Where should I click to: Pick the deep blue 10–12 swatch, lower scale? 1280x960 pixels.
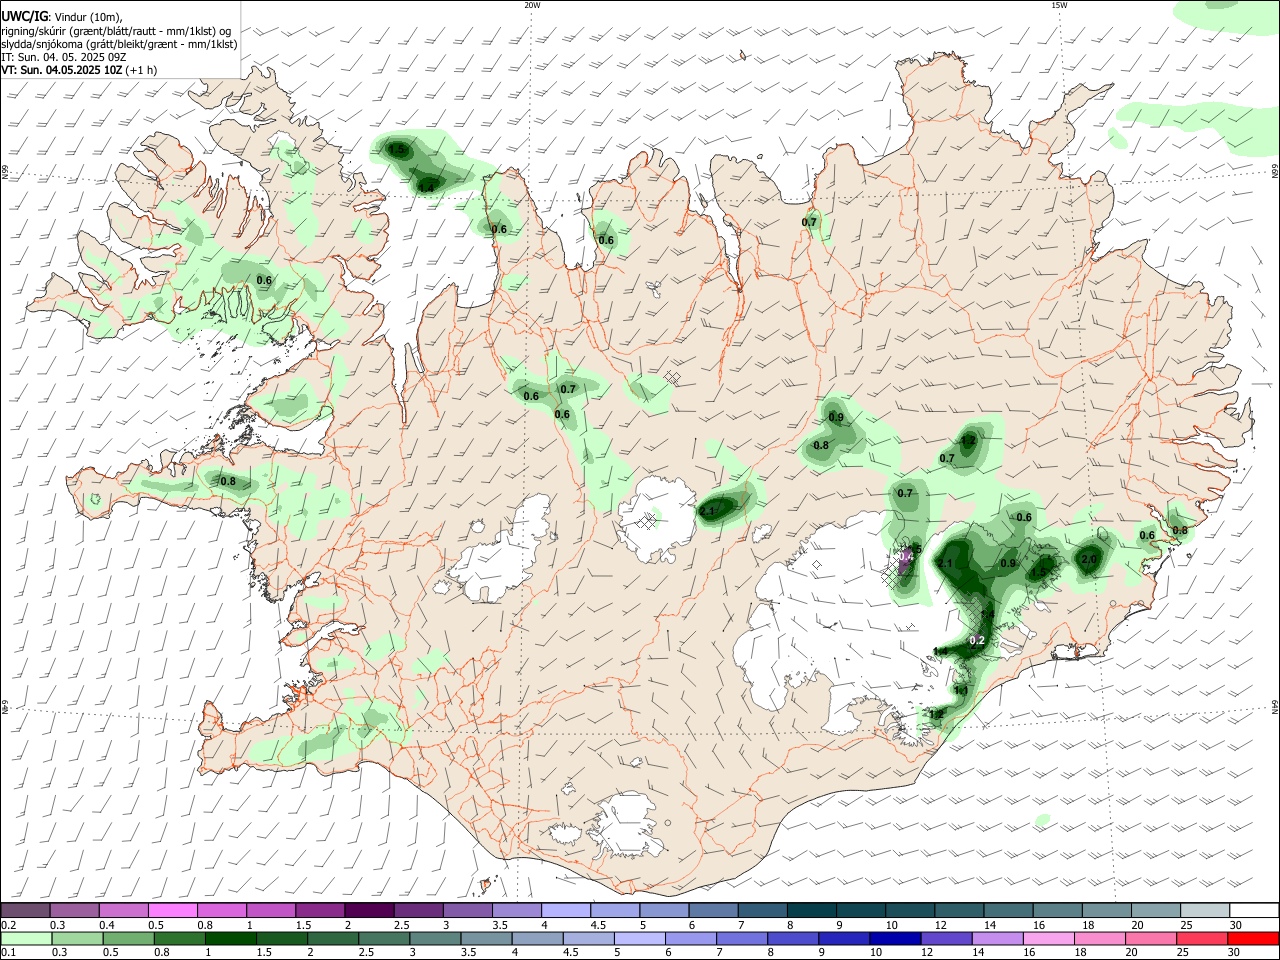894,939
